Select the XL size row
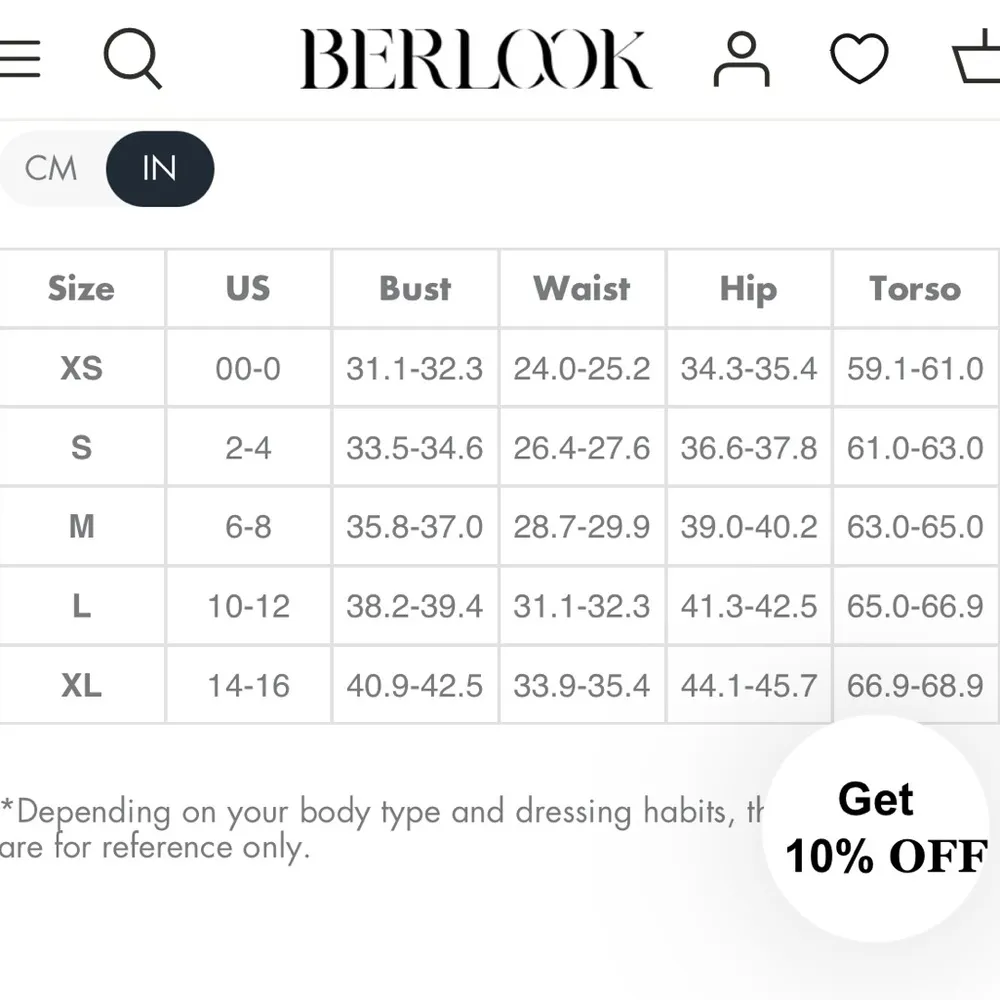This screenshot has height=1000, width=1000. (x=82, y=685)
